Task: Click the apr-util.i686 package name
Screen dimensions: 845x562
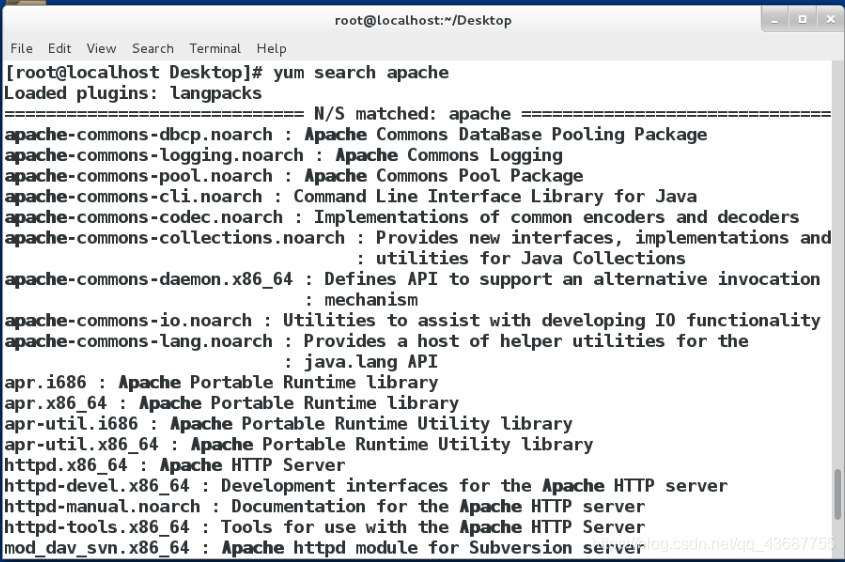Action: (x=71, y=424)
